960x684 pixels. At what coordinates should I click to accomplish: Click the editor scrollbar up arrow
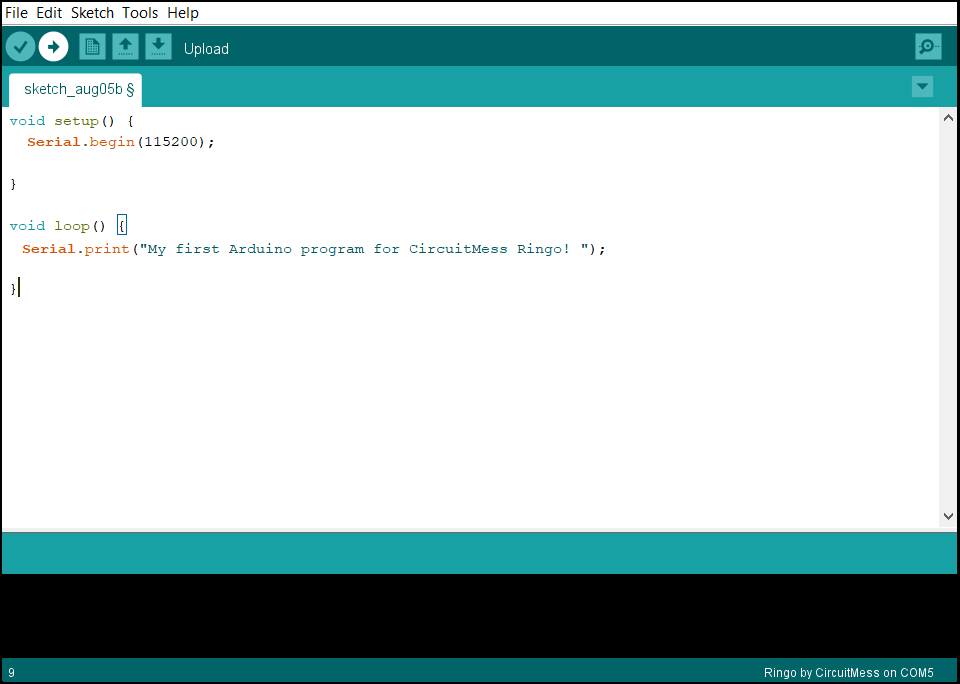point(948,118)
